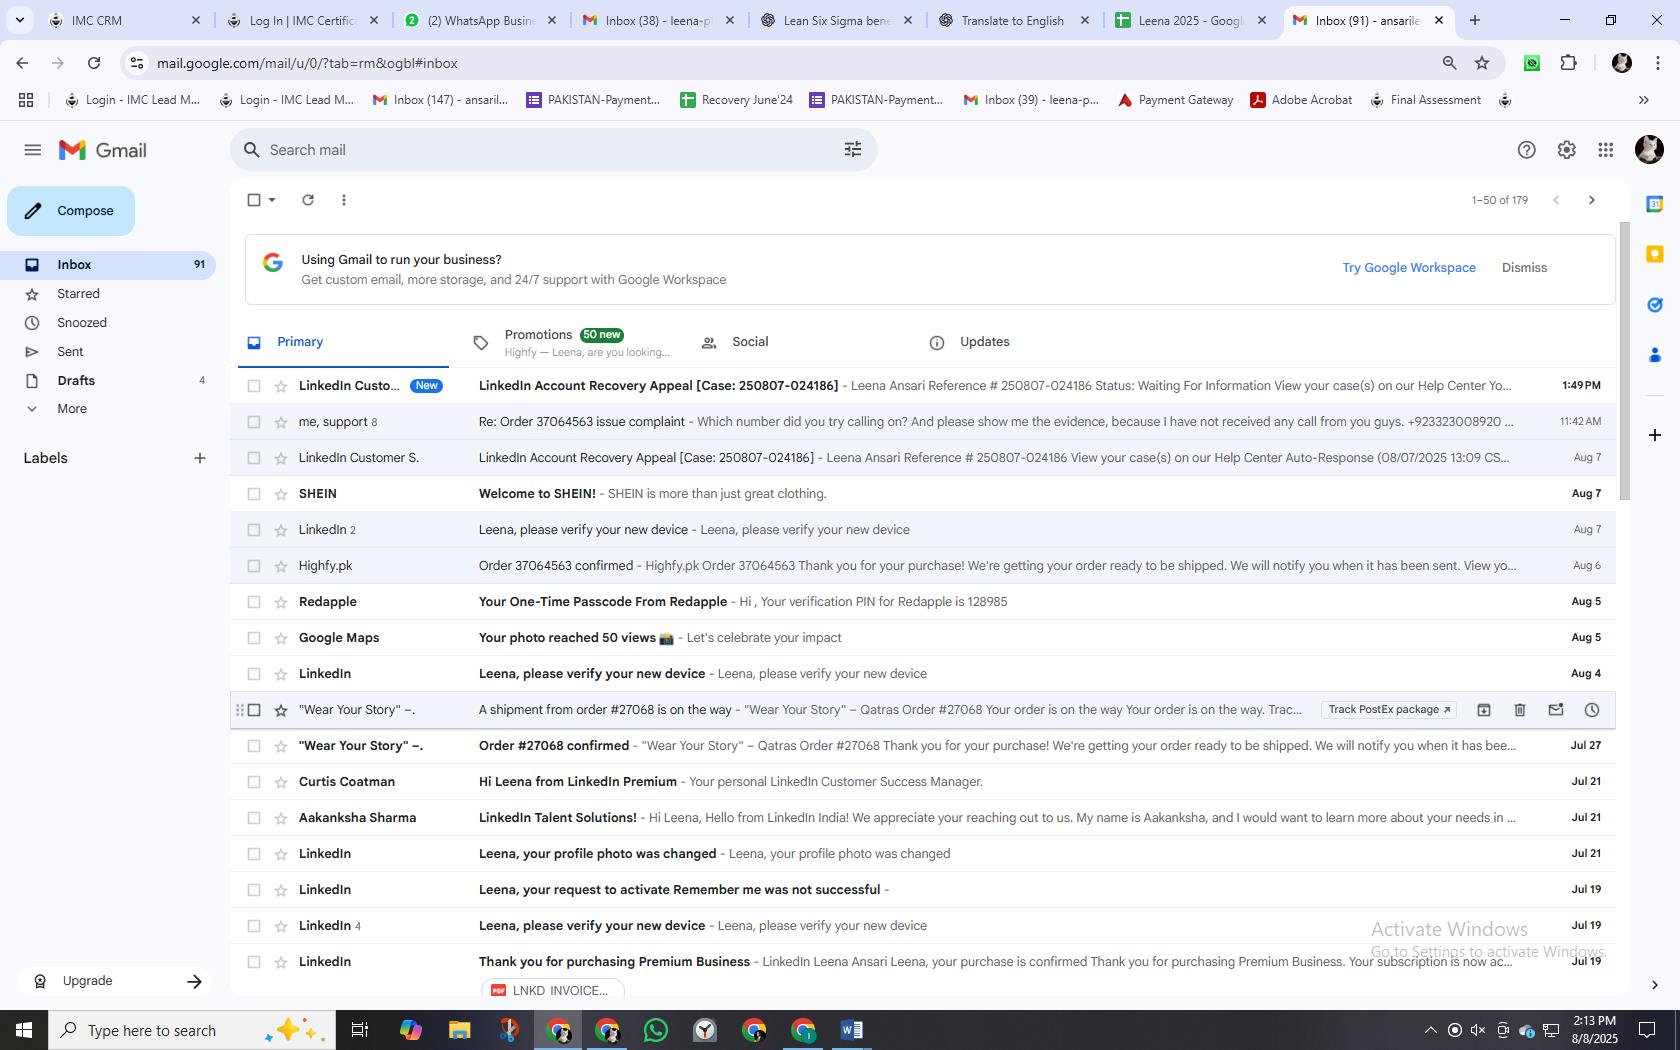Open Windows Start menu
This screenshot has width=1680, height=1050.
[x=24, y=1030]
